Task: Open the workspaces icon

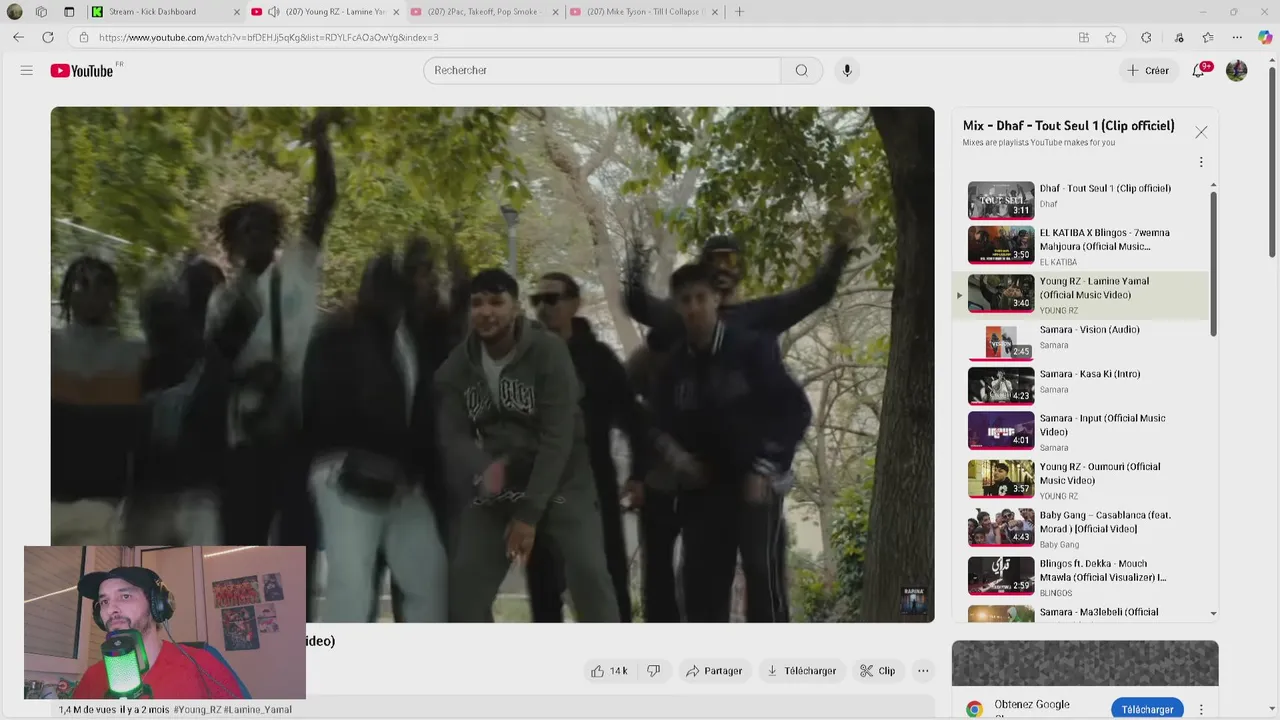Action: point(41,12)
